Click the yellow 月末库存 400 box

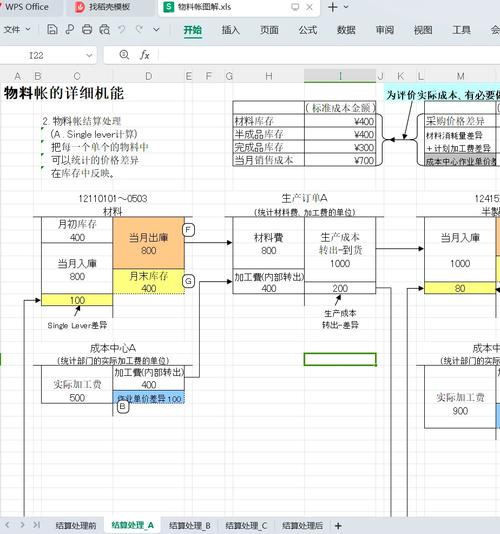[x=149, y=282]
